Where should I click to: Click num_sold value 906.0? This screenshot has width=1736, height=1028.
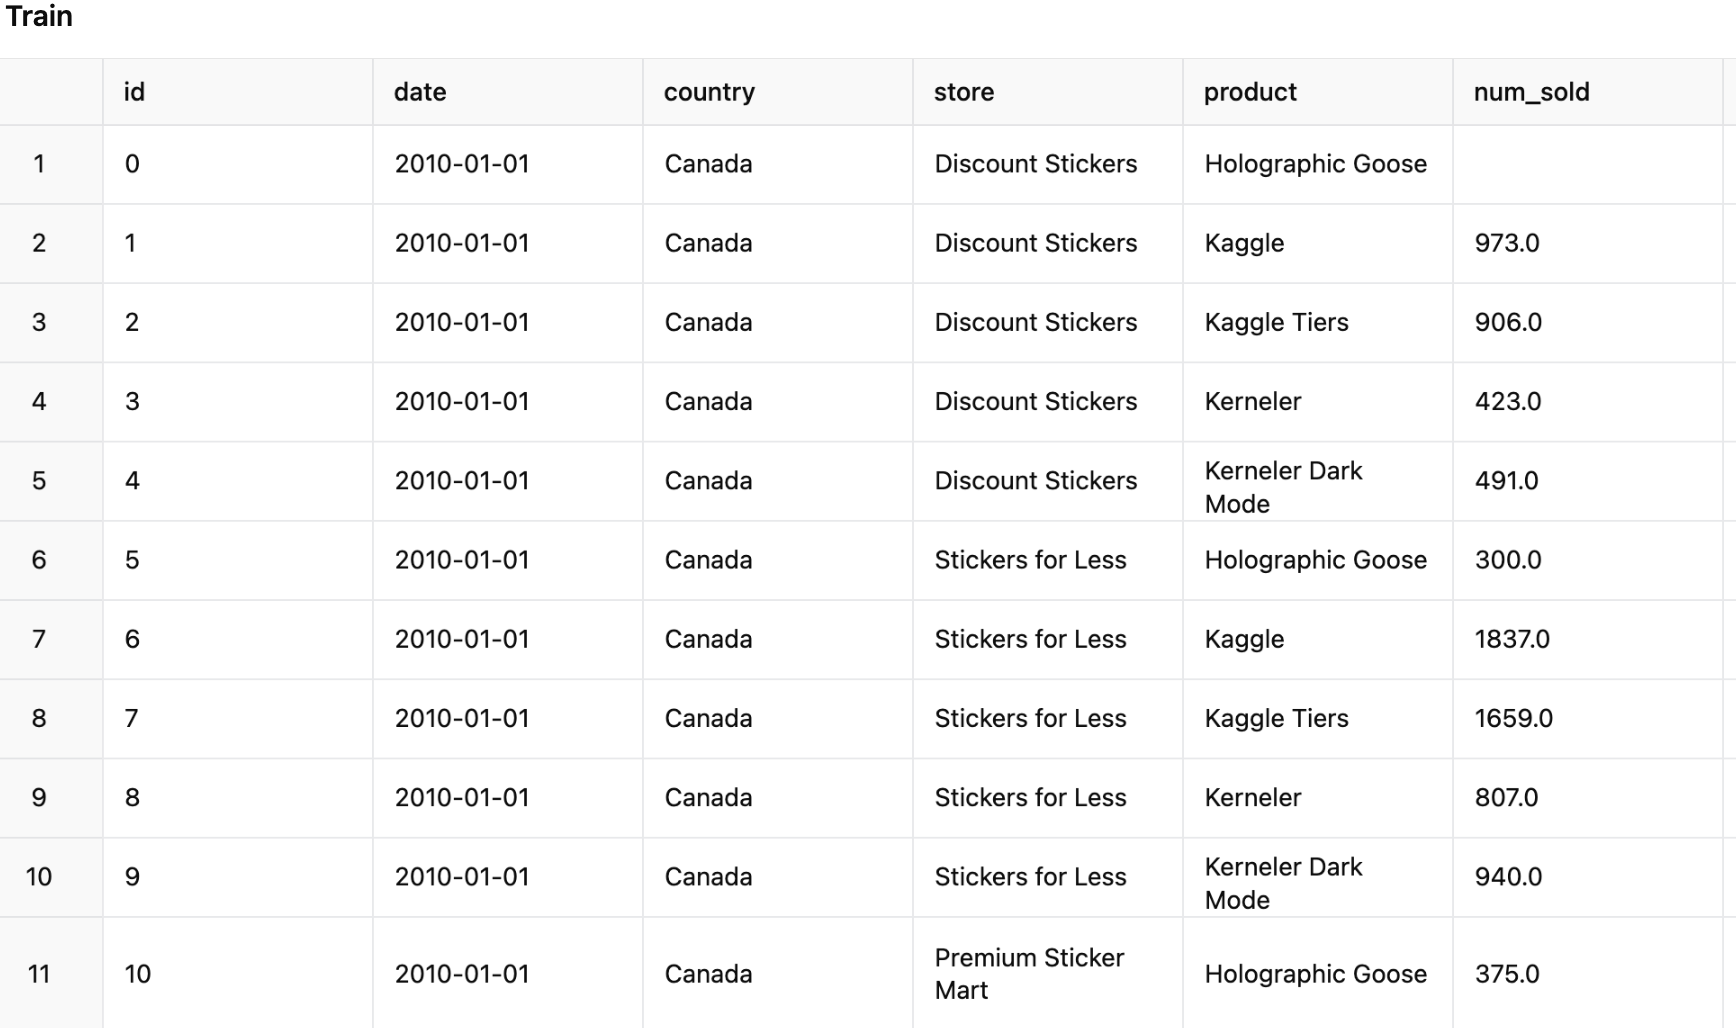pos(1508,322)
